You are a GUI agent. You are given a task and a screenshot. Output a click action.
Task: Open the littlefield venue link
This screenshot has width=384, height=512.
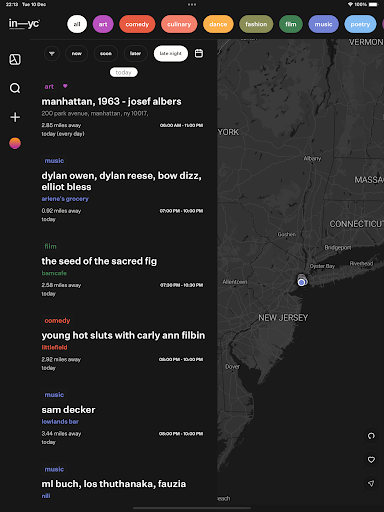[54, 347]
